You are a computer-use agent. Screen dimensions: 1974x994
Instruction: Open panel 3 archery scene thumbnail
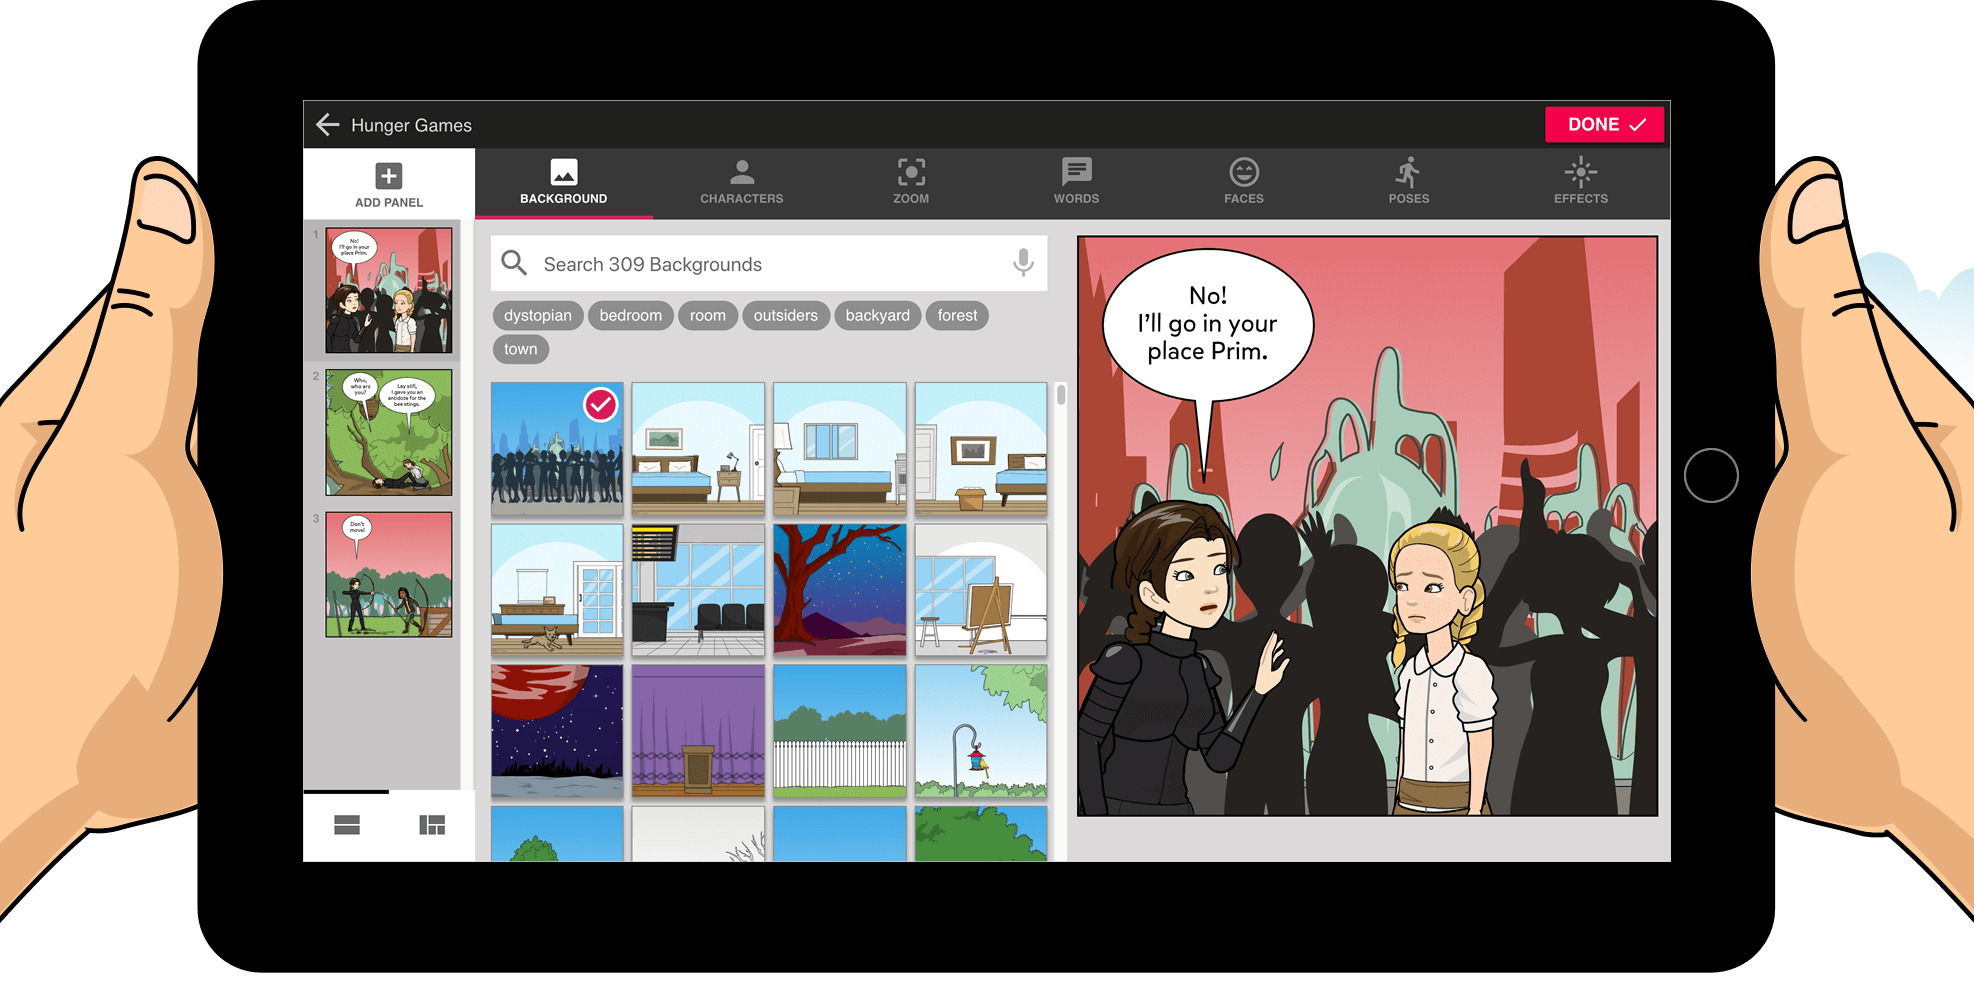pos(389,575)
